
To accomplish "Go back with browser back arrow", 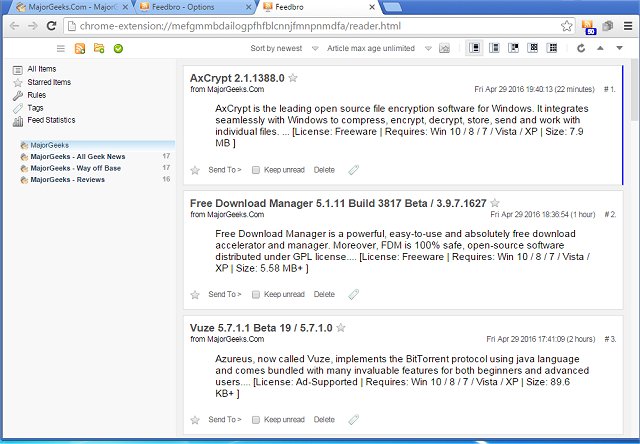I will [x=14, y=26].
